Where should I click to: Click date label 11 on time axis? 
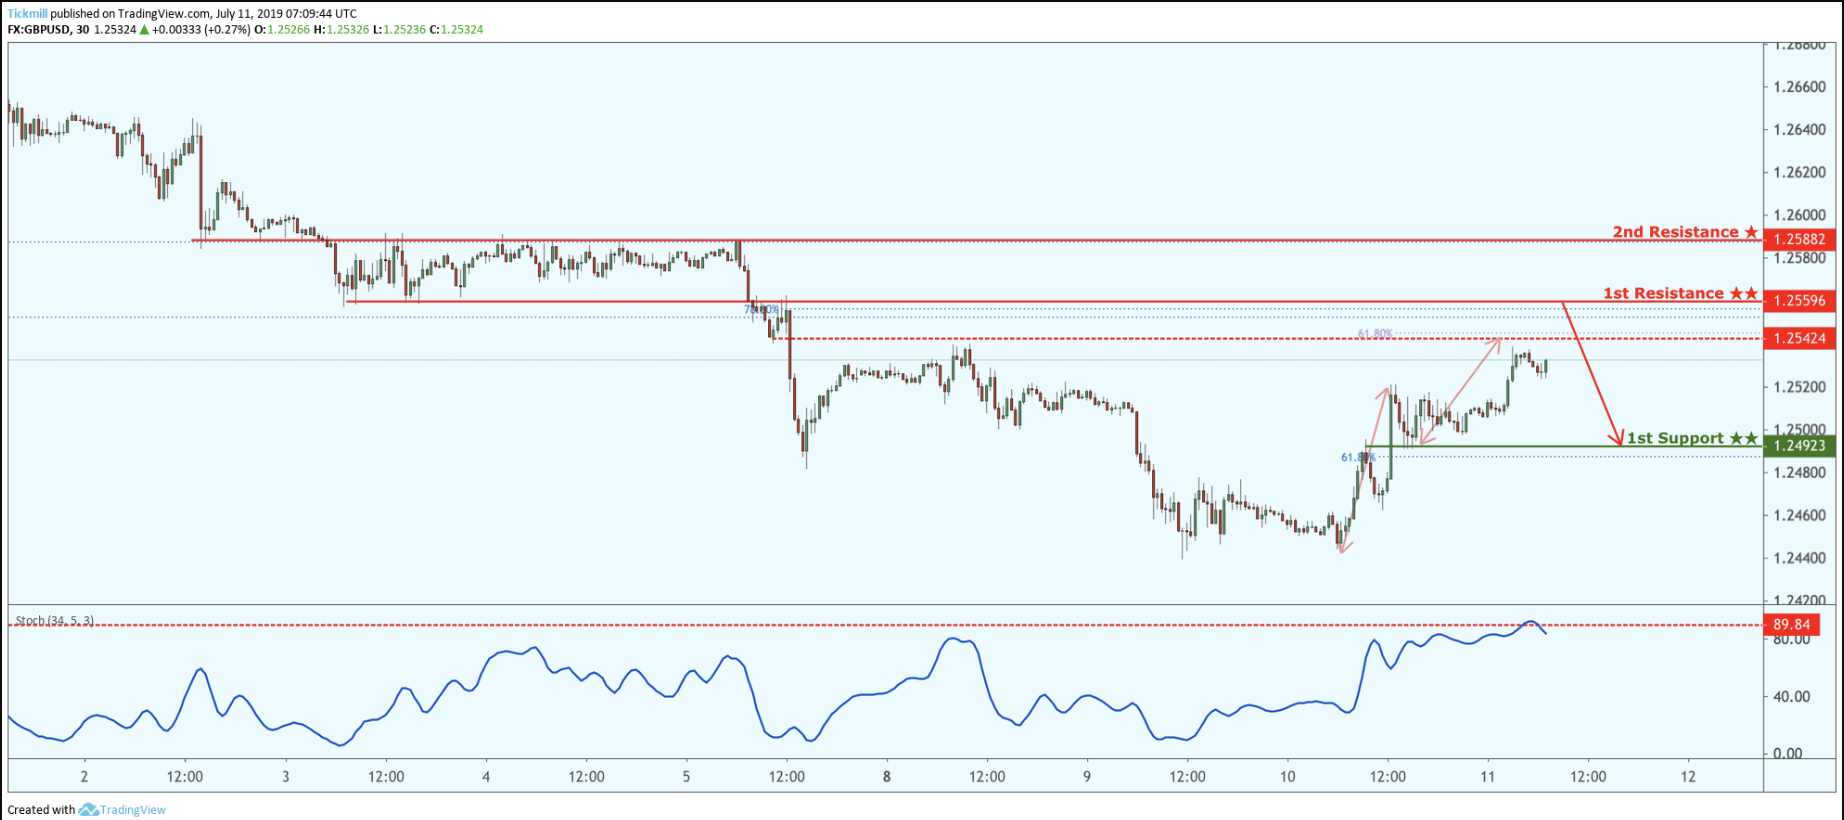[1487, 777]
